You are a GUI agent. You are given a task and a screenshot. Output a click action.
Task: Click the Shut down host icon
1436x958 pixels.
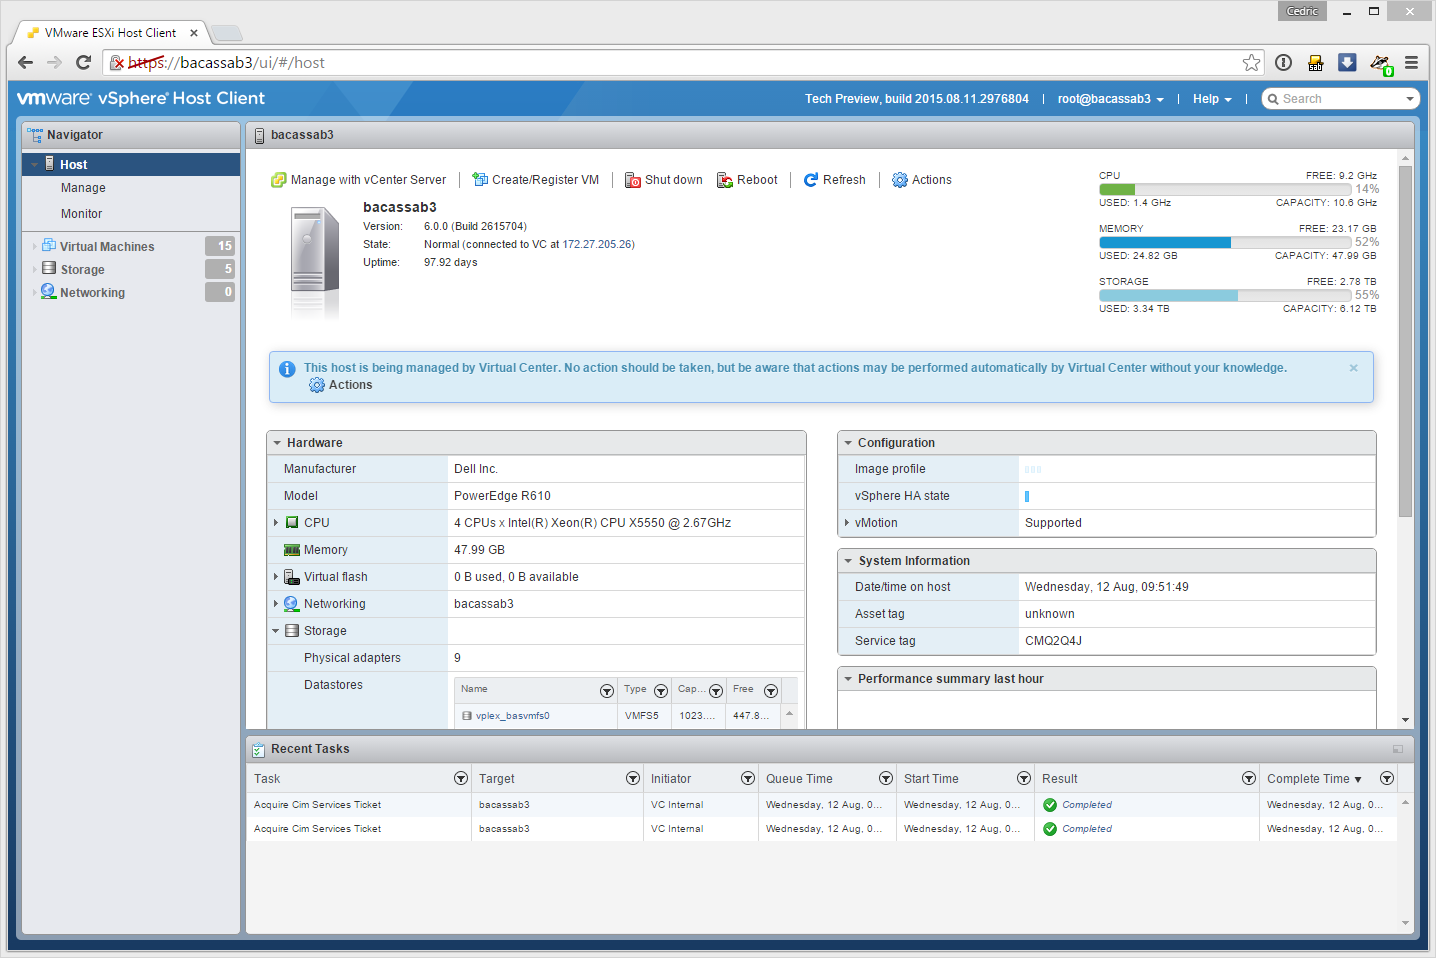(633, 180)
